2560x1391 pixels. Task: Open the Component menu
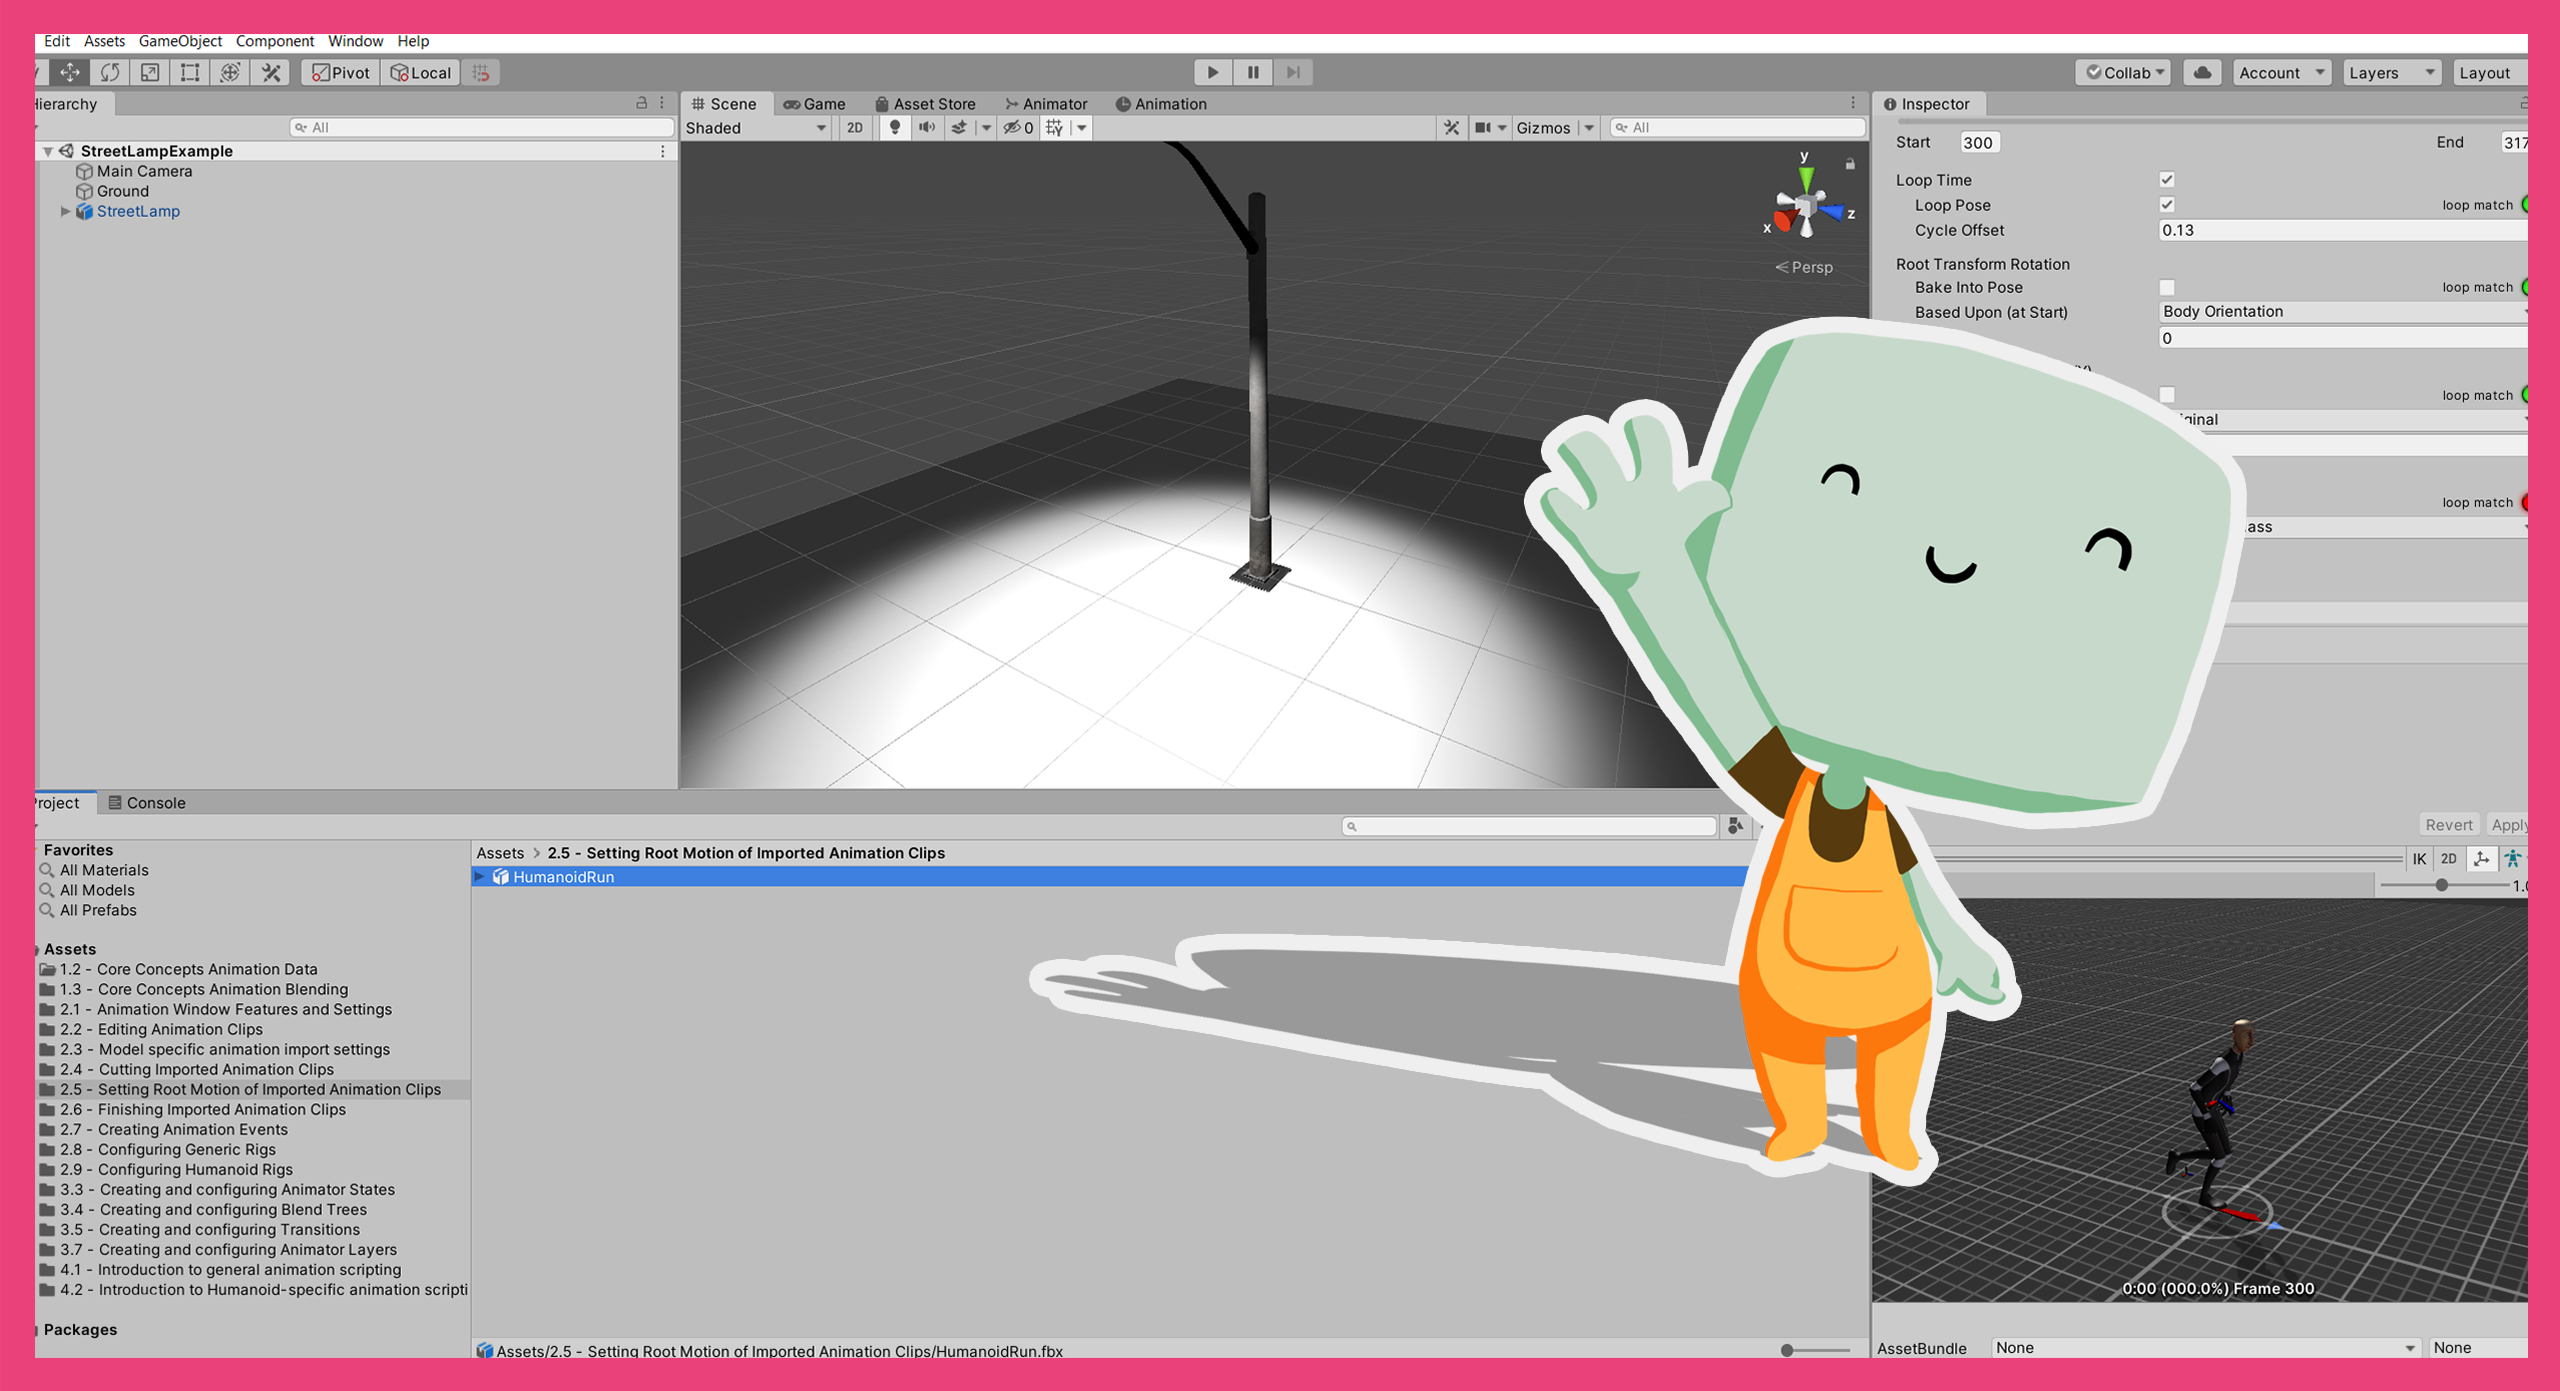(275, 41)
